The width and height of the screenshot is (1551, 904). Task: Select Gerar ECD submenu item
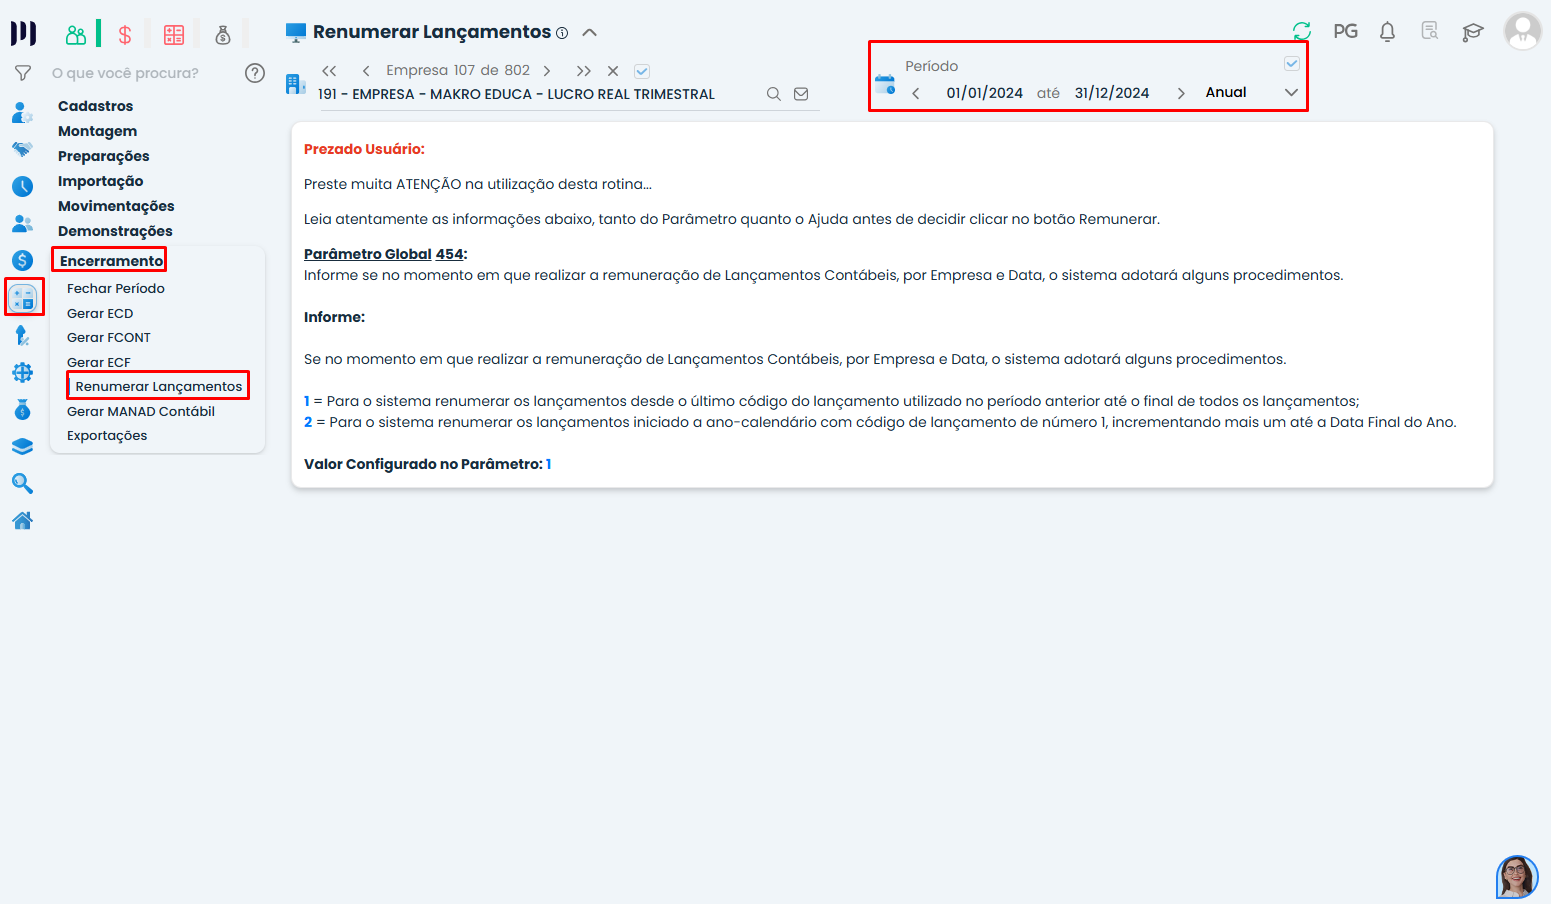coord(100,313)
